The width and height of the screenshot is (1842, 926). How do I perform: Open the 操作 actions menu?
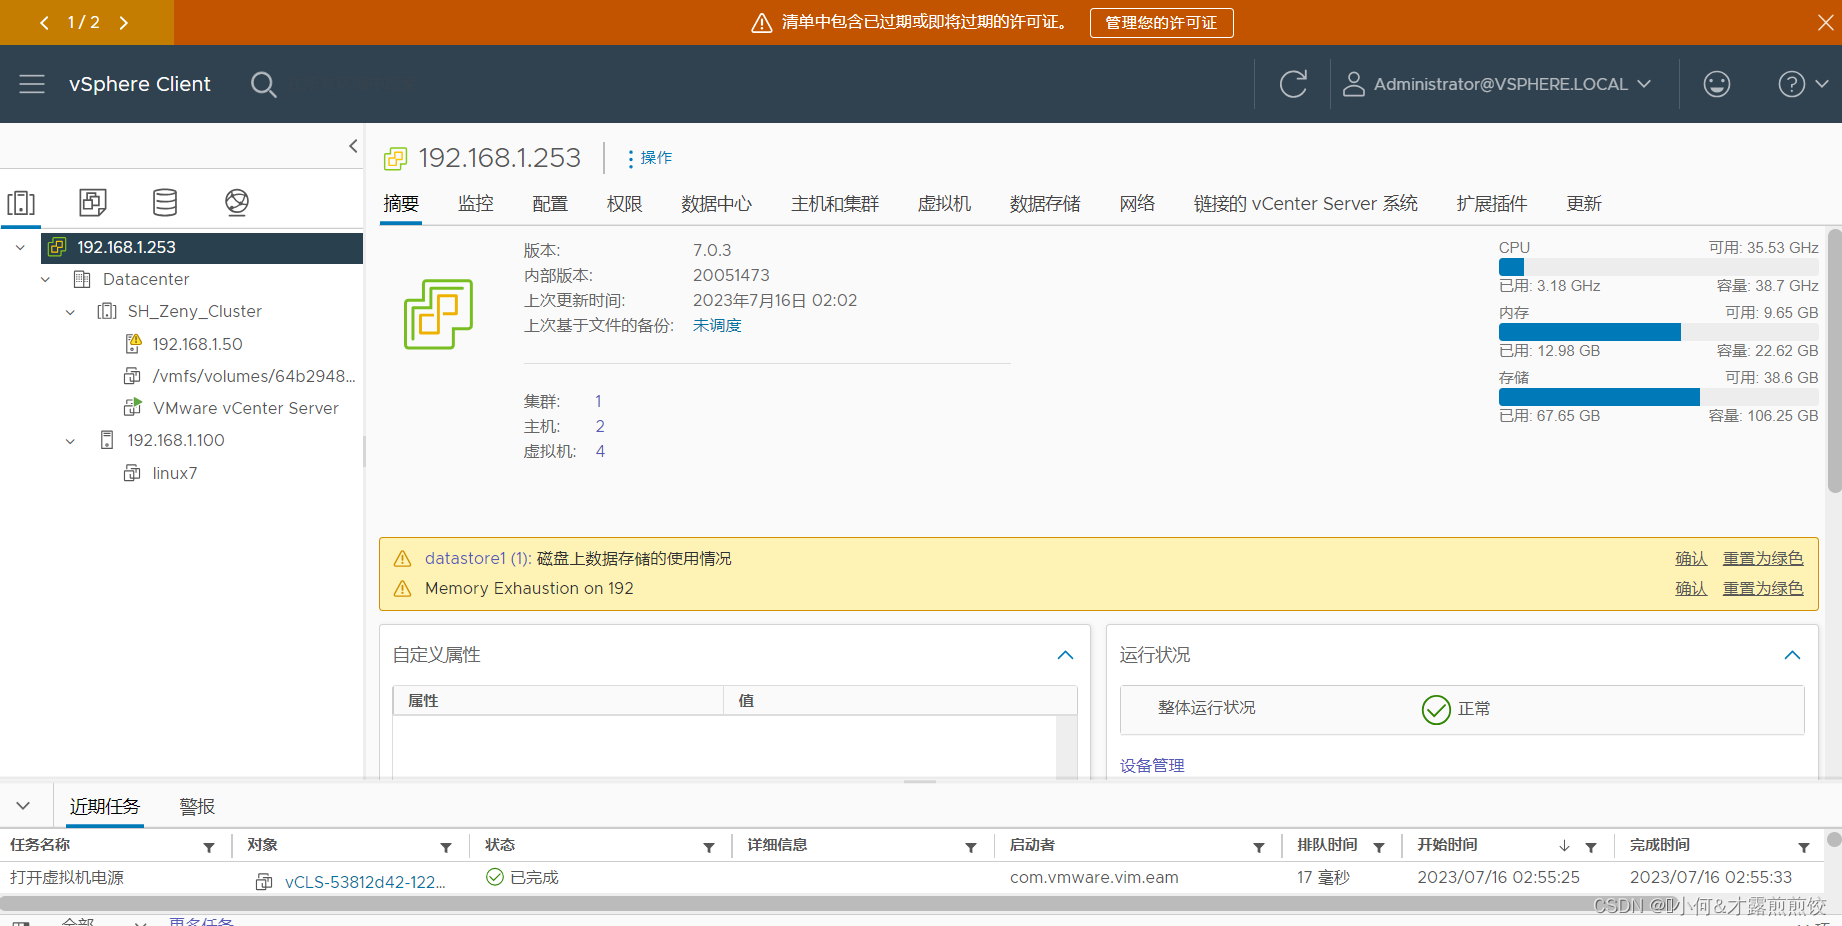point(649,158)
